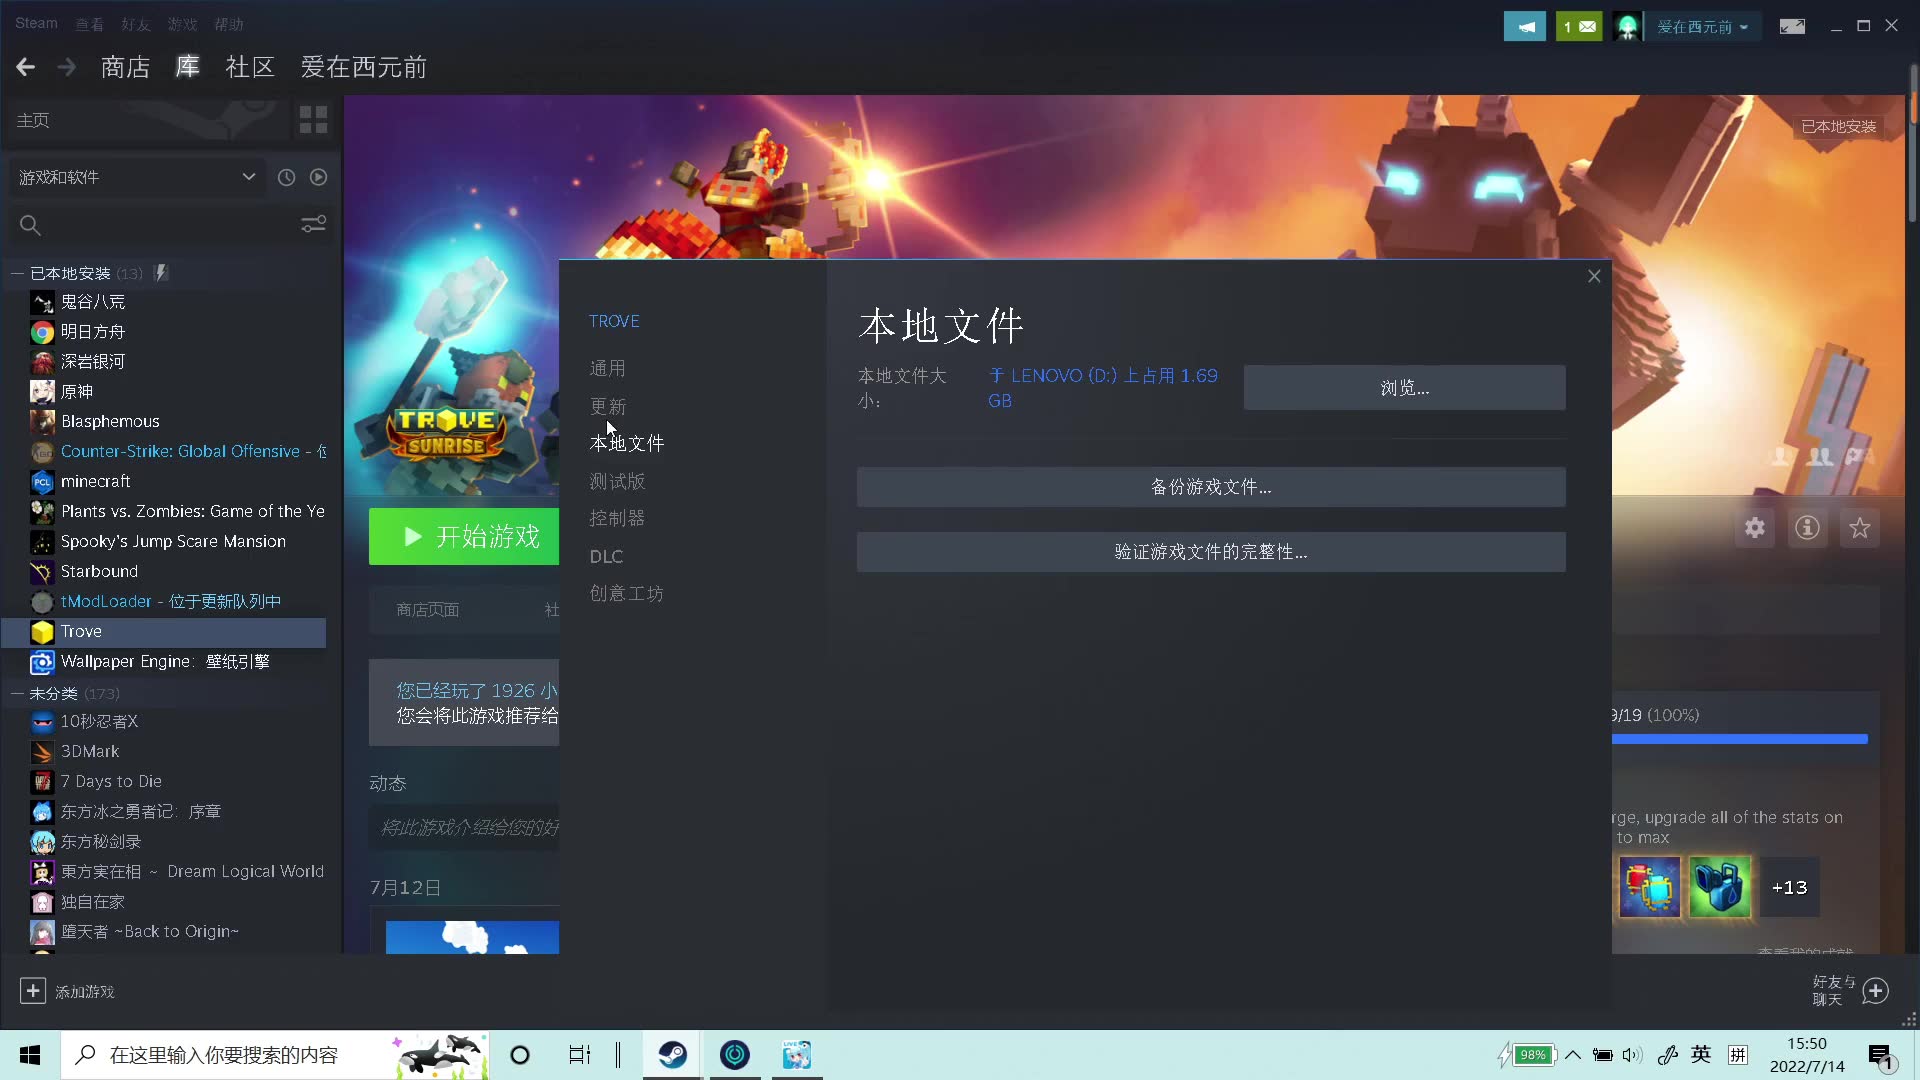Open 商店页面 store page link

[427, 610]
